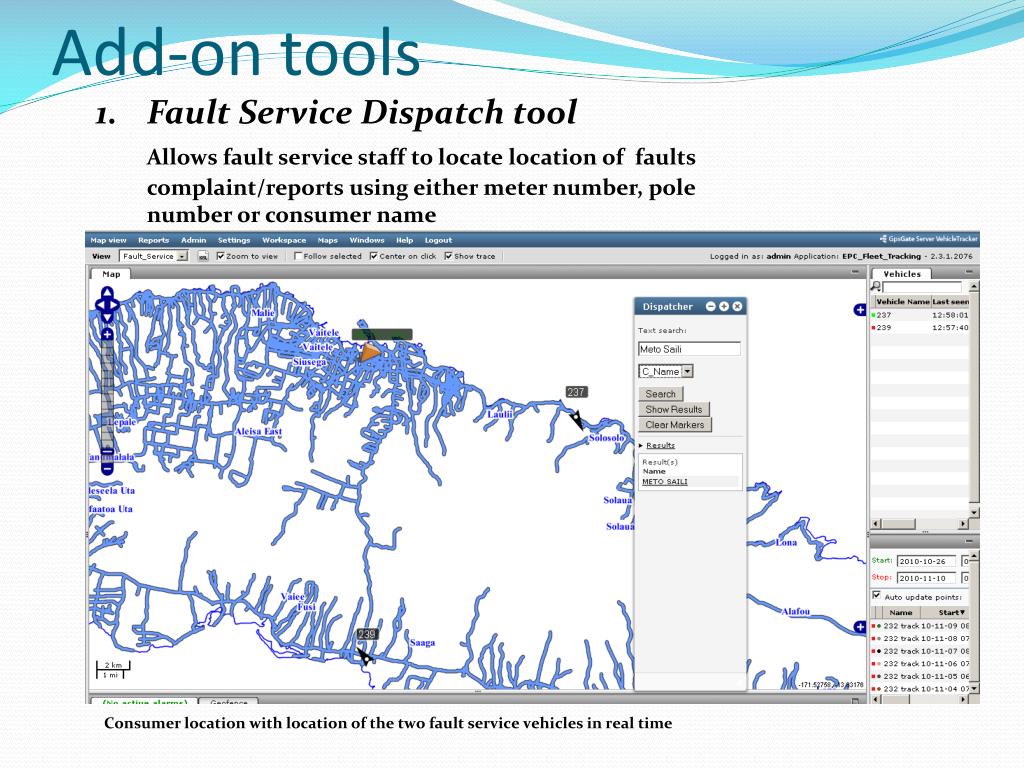Pan the map down with the south arrow
Image resolution: width=1024 pixels, height=768 pixels.
(x=108, y=317)
